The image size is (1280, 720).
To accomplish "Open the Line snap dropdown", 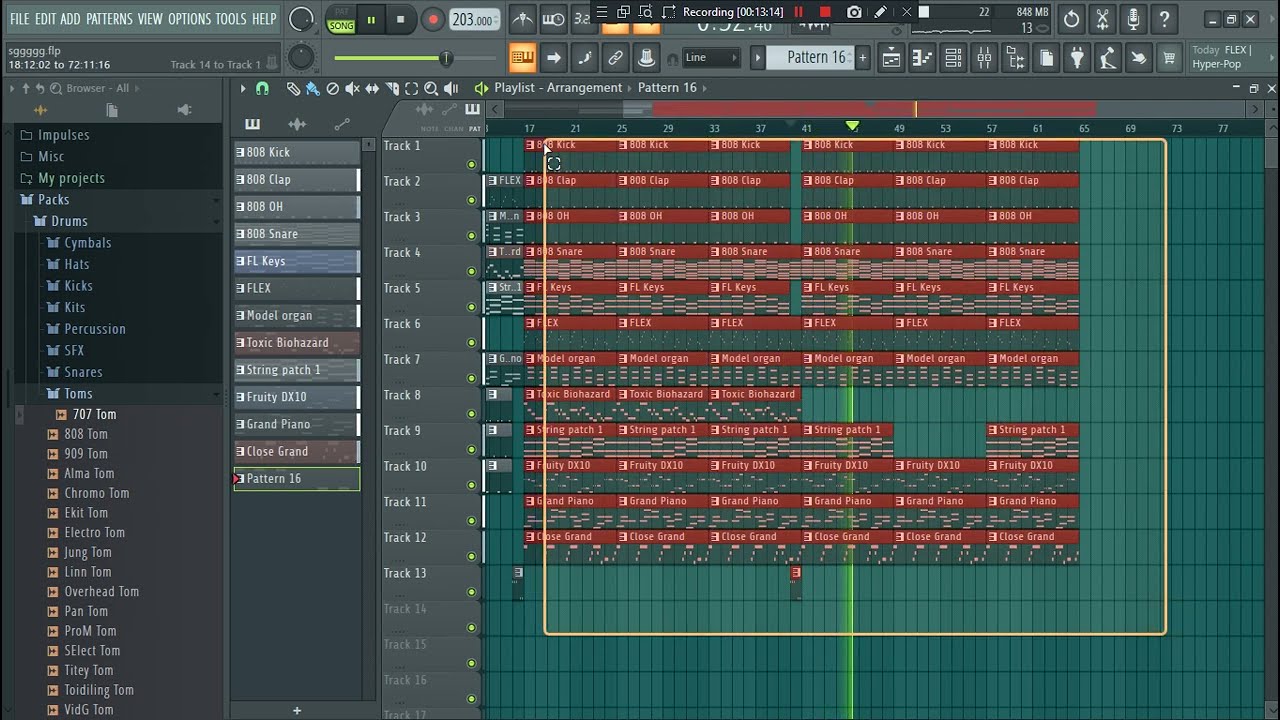I will coord(712,58).
